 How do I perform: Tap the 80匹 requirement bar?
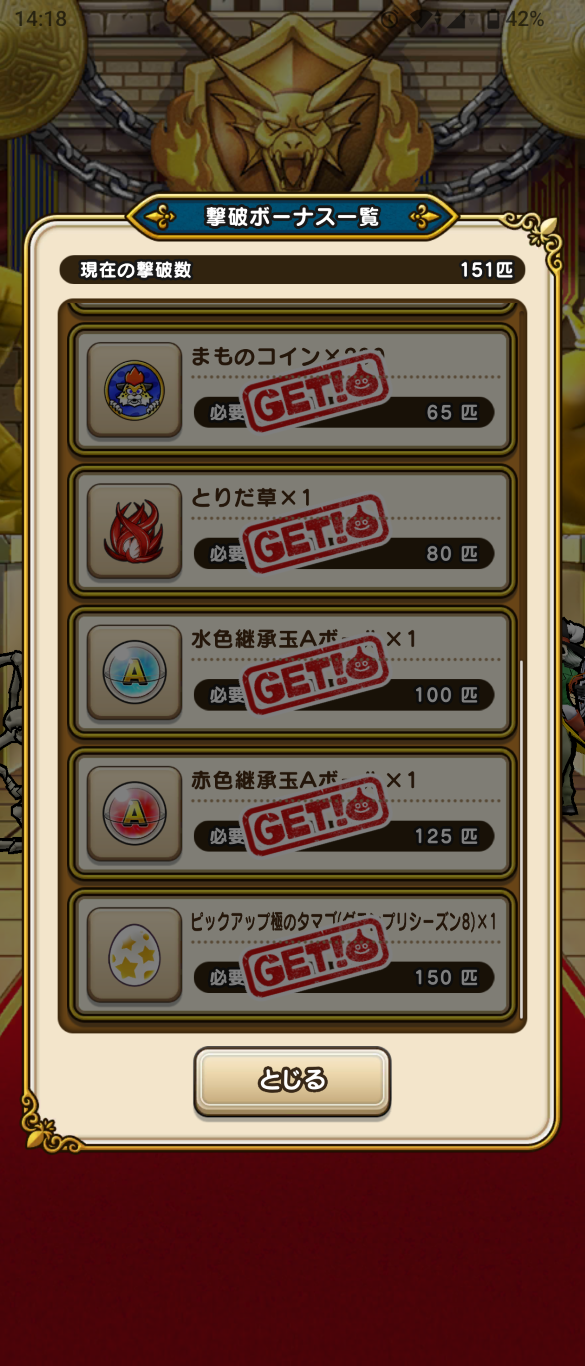tap(343, 553)
